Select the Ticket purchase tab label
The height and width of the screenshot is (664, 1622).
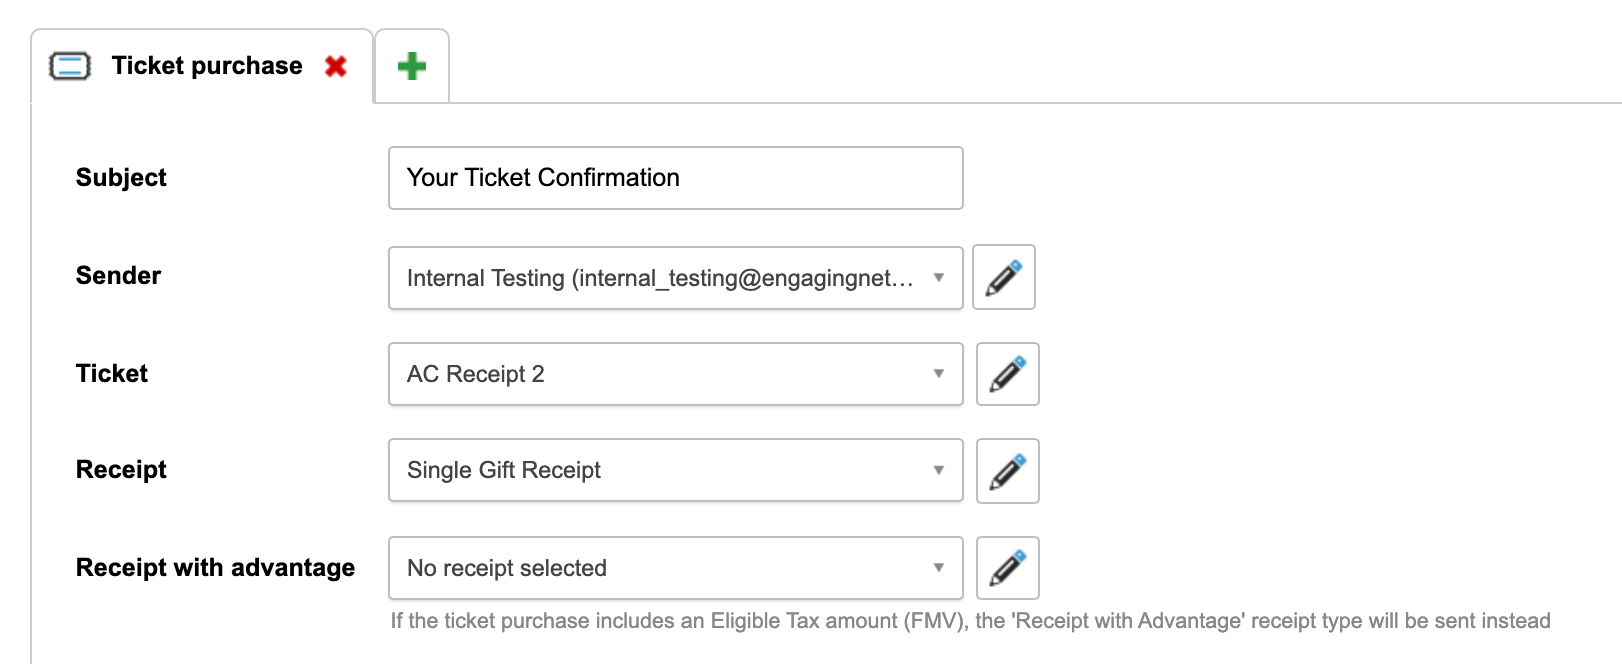[207, 66]
